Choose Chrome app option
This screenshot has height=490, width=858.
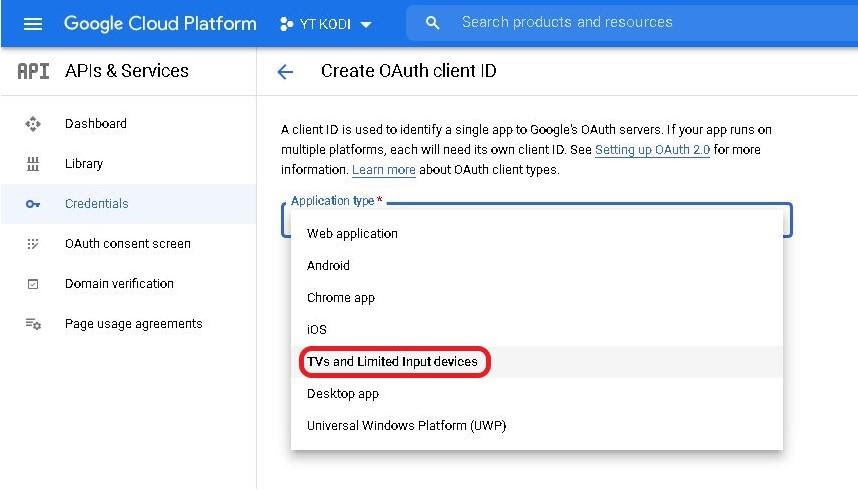click(x=537, y=298)
